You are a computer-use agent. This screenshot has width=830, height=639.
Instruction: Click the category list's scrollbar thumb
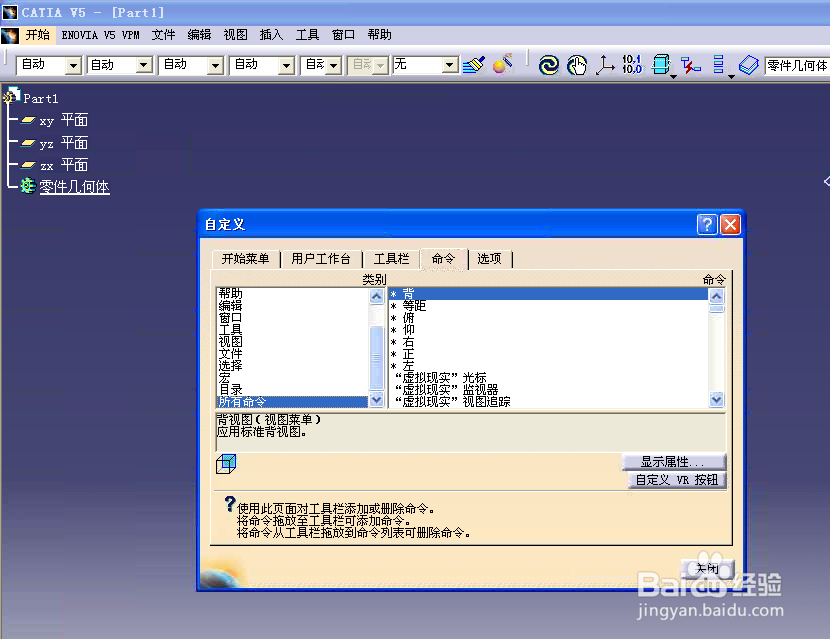376,358
